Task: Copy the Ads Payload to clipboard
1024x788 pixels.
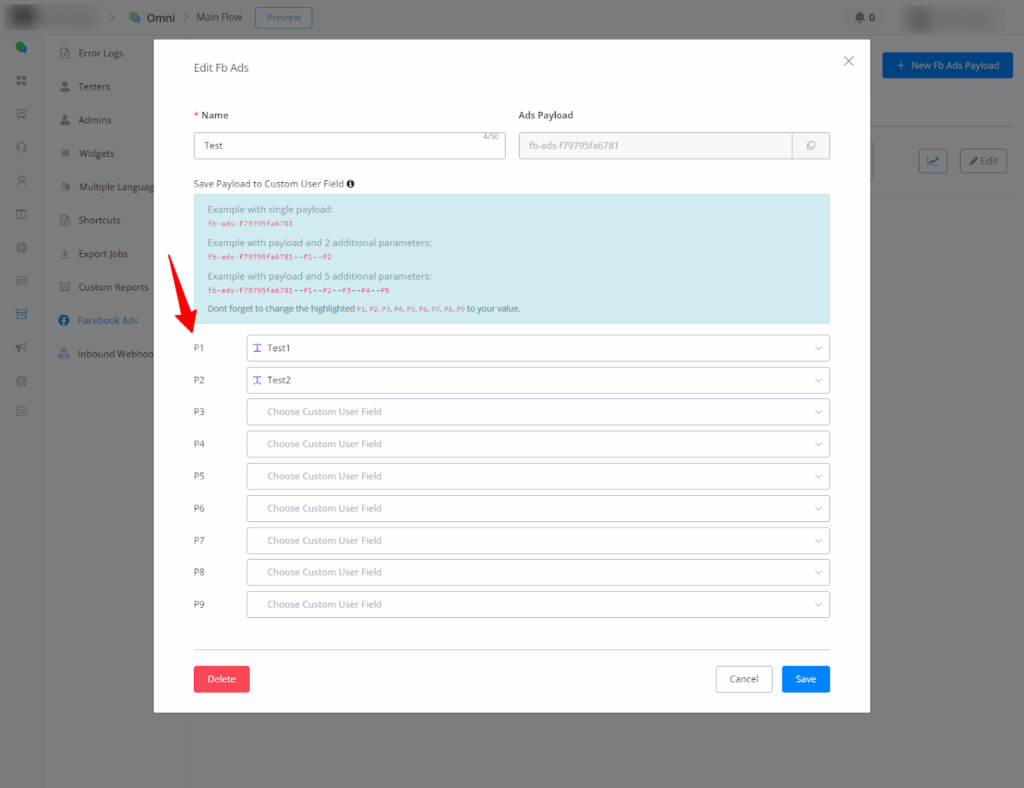Action: (810, 146)
